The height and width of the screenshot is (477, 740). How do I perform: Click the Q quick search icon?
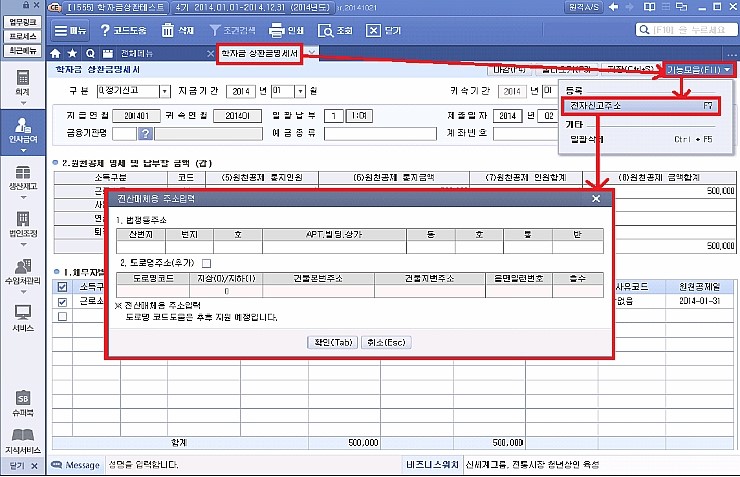click(x=90, y=53)
